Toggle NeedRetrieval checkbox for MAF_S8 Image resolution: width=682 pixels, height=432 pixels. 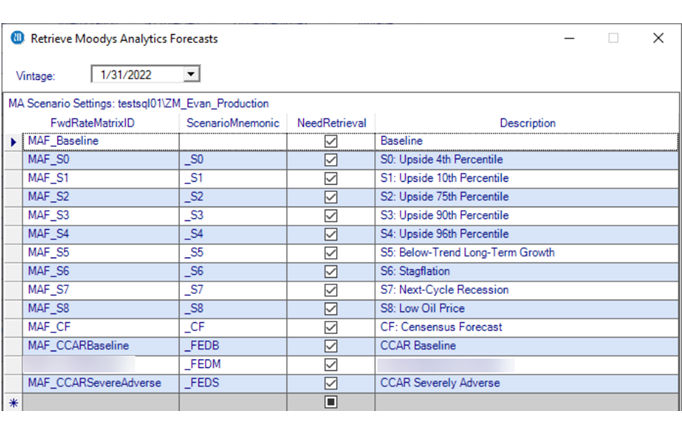tap(331, 309)
